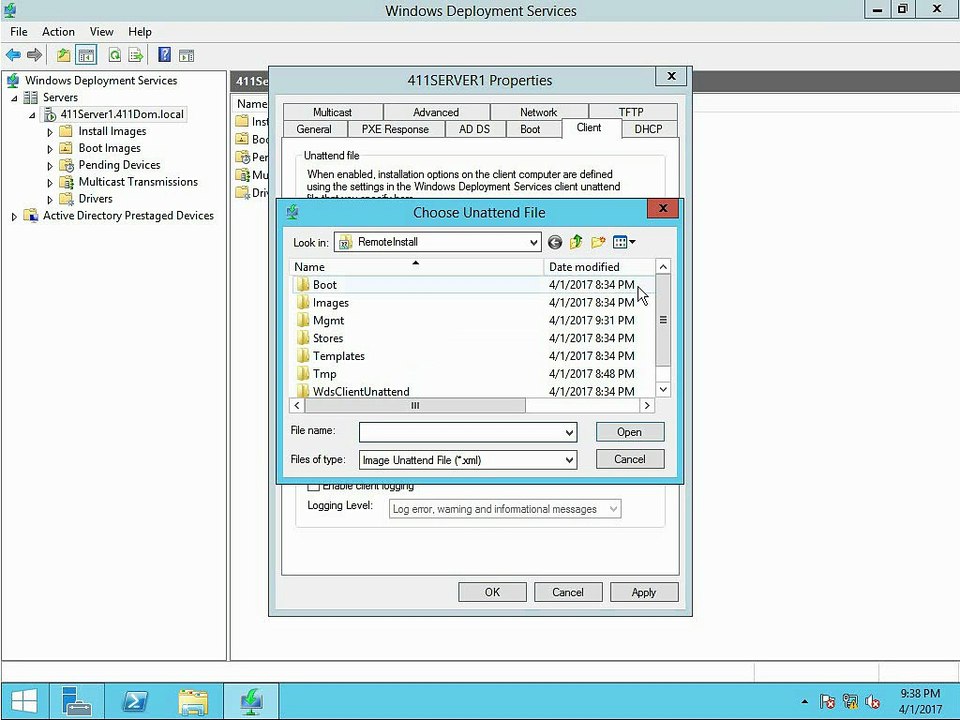960x720 pixels.
Task: Click the Export List toolbar icon
Action: [x=135, y=55]
